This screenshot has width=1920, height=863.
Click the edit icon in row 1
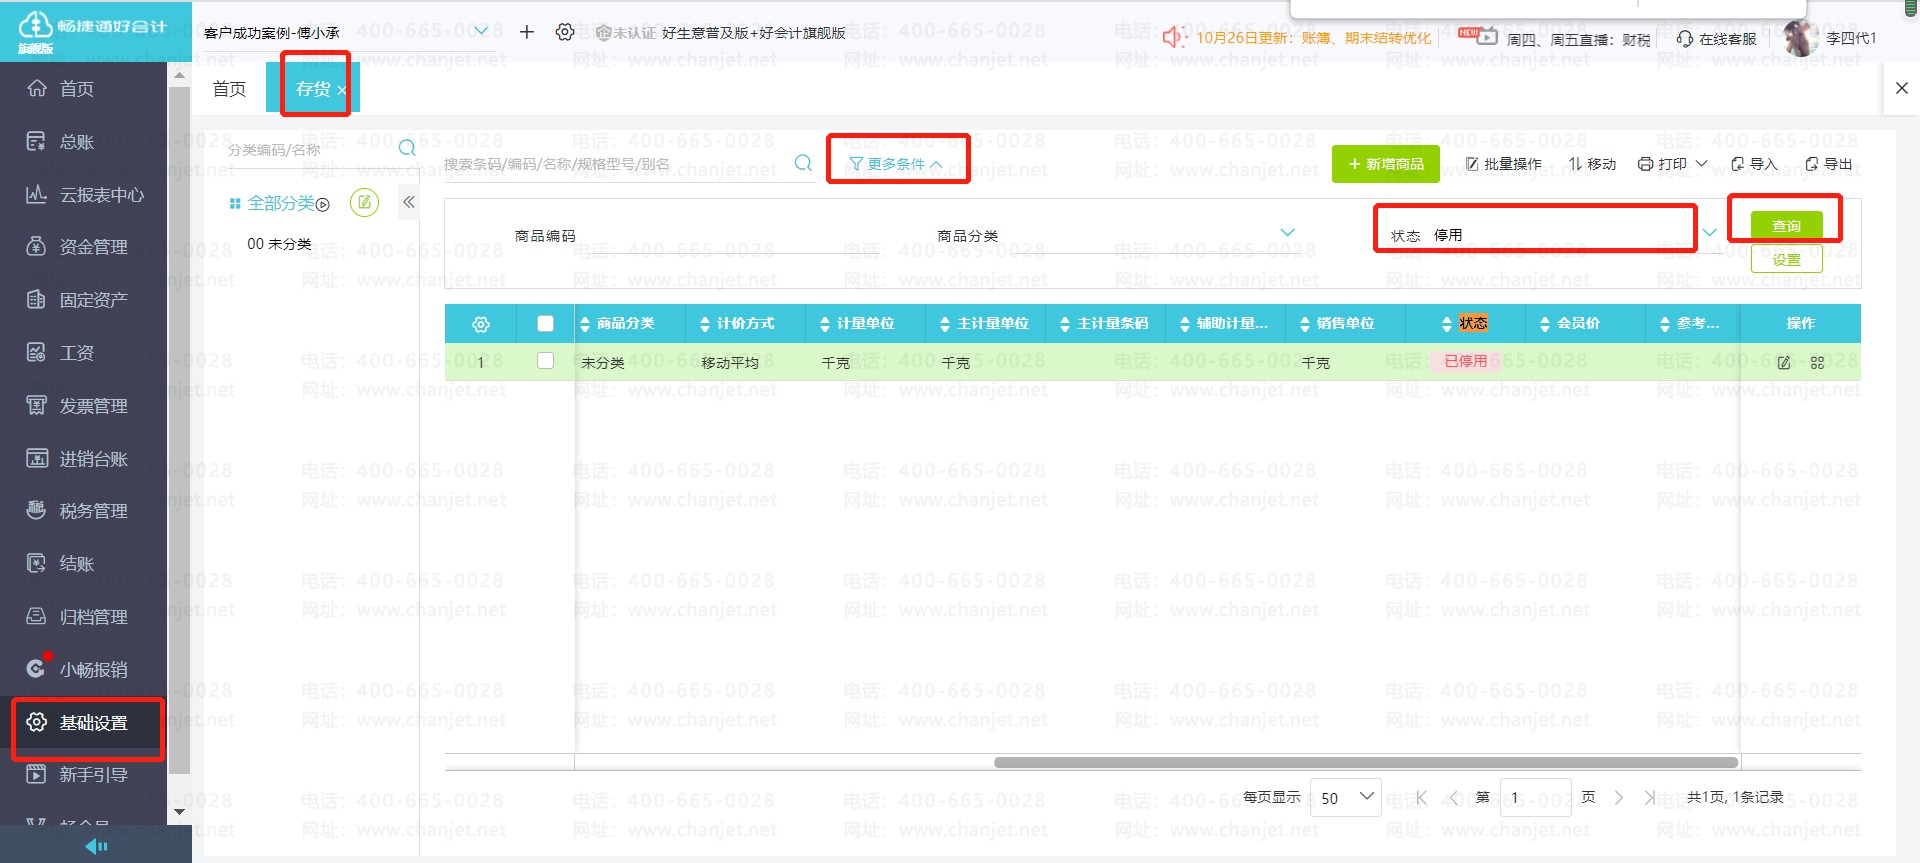(x=1784, y=363)
